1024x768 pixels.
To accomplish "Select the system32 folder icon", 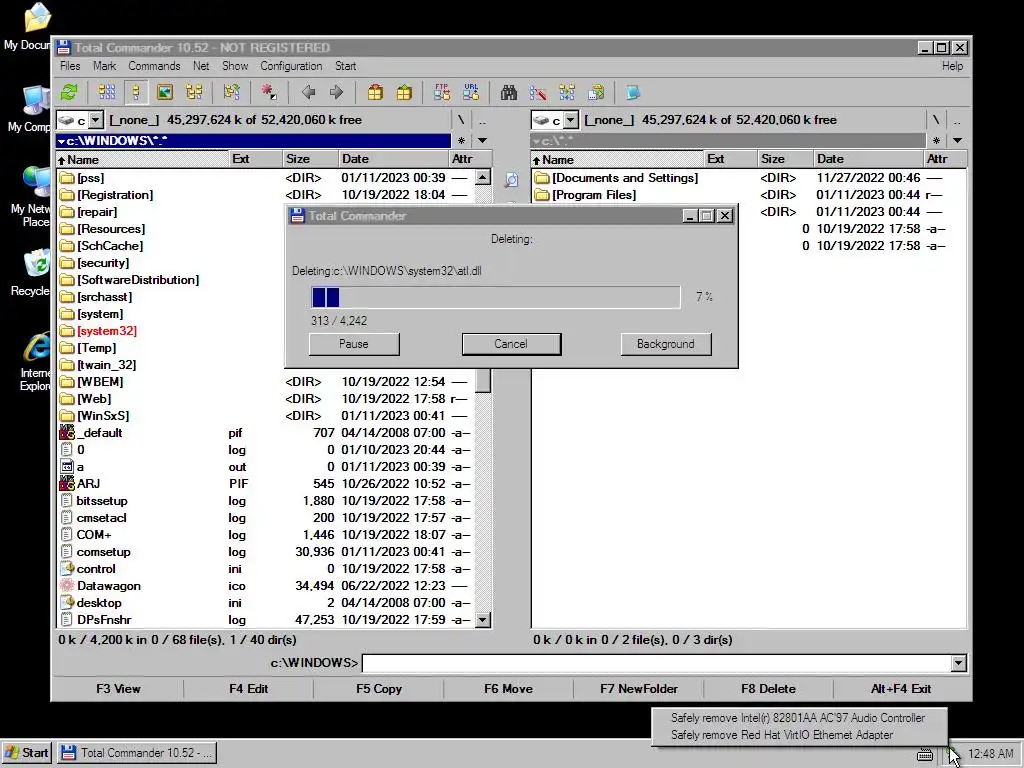I will coord(67,330).
